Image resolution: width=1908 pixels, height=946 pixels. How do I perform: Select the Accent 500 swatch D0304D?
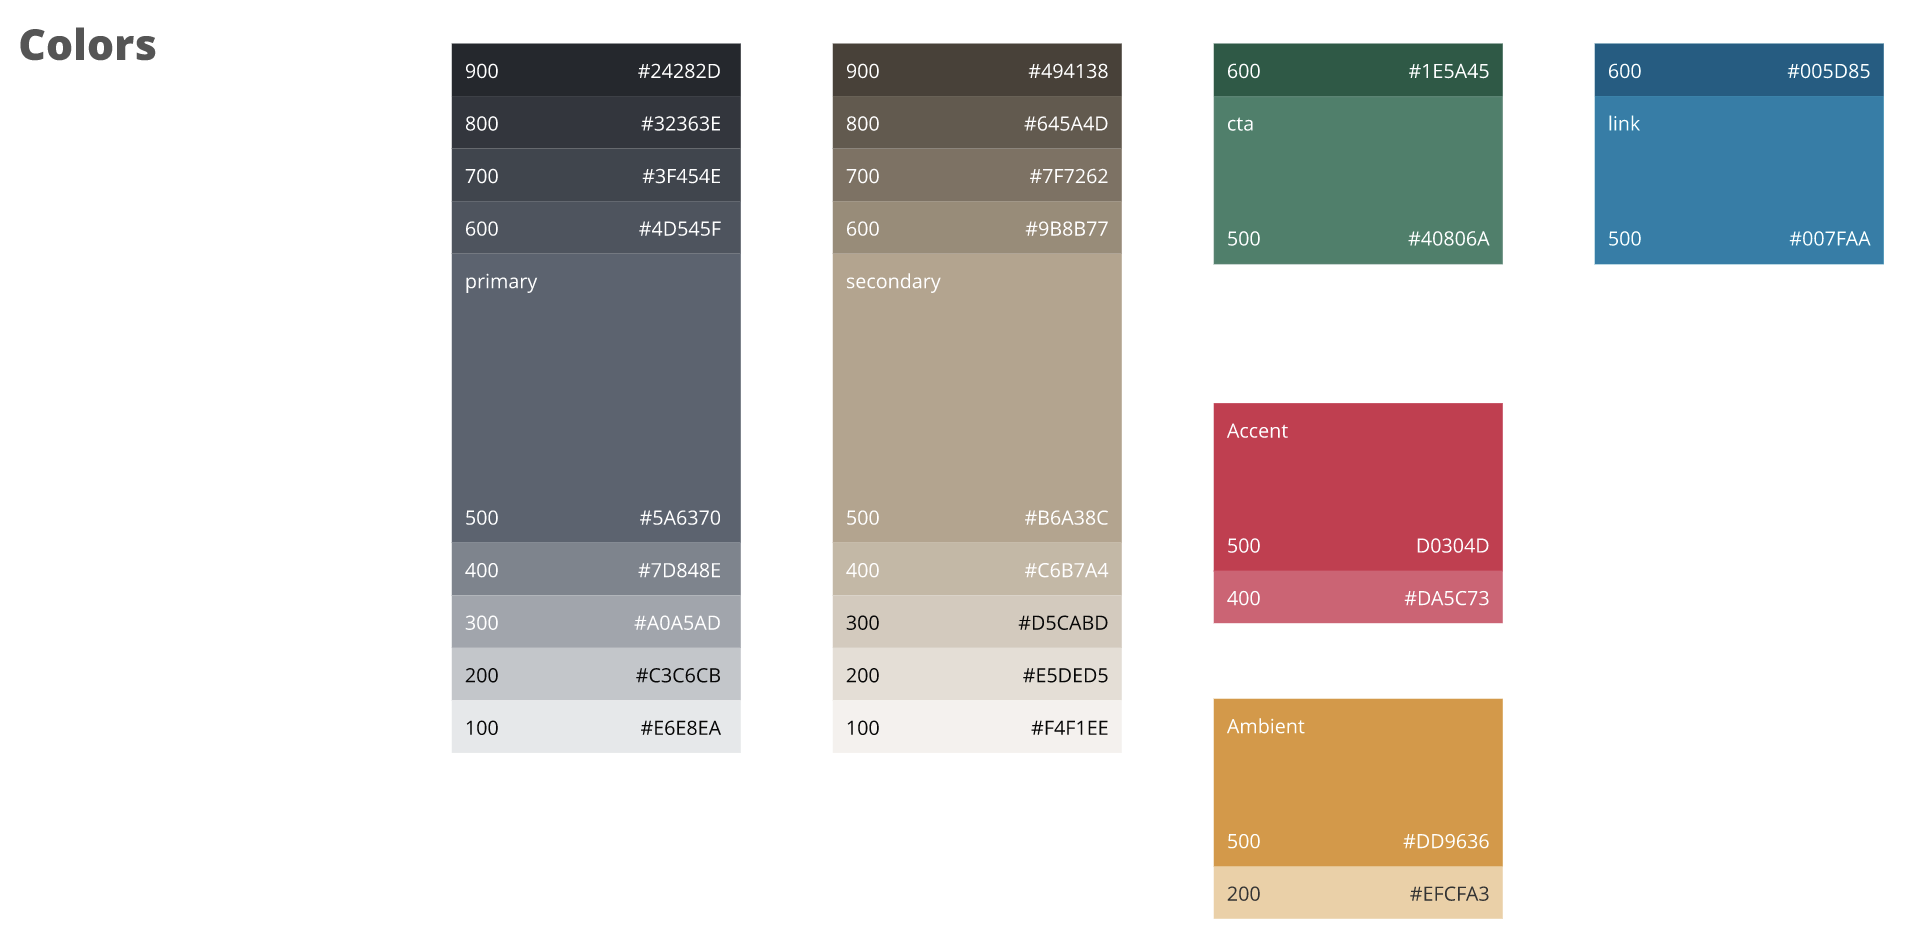point(1357,487)
